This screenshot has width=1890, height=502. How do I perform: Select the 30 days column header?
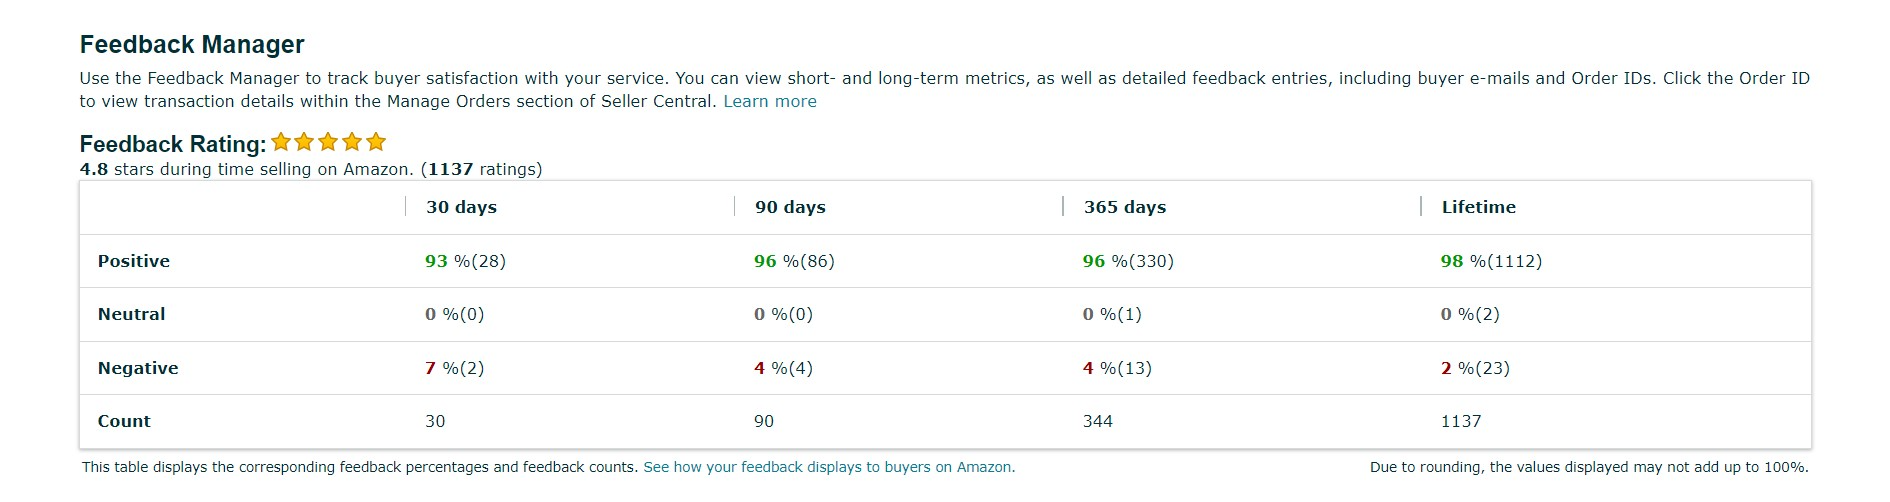point(461,207)
